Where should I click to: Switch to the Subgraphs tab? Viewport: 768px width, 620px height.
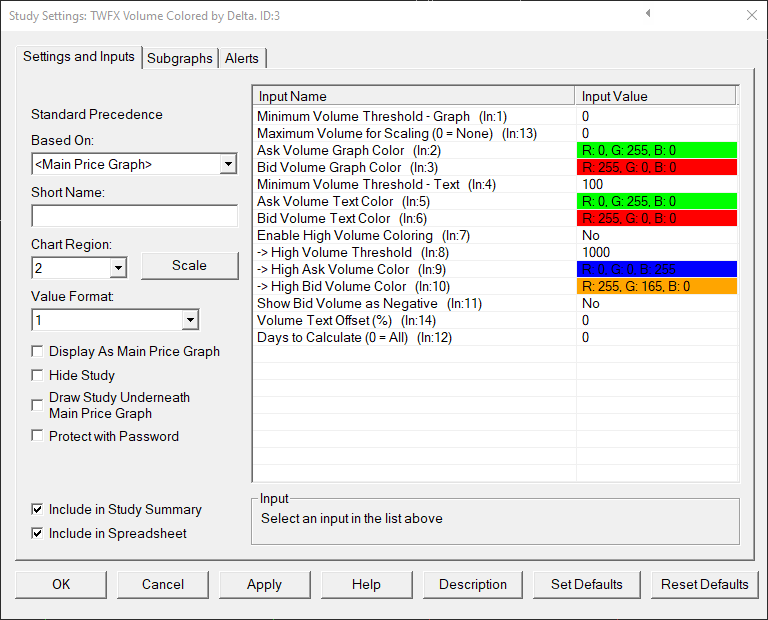pyautogui.click(x=180, y=58)
